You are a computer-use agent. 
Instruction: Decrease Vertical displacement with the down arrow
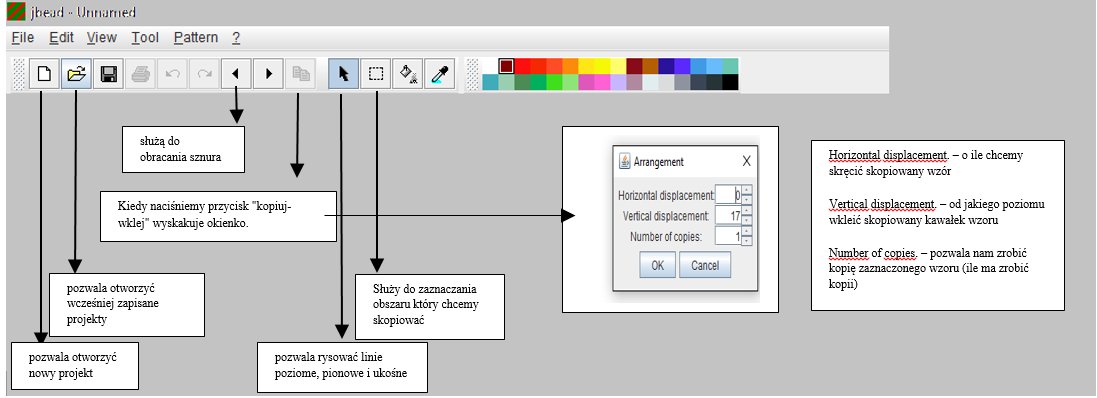pyautogui.click(x=746, y=220)
